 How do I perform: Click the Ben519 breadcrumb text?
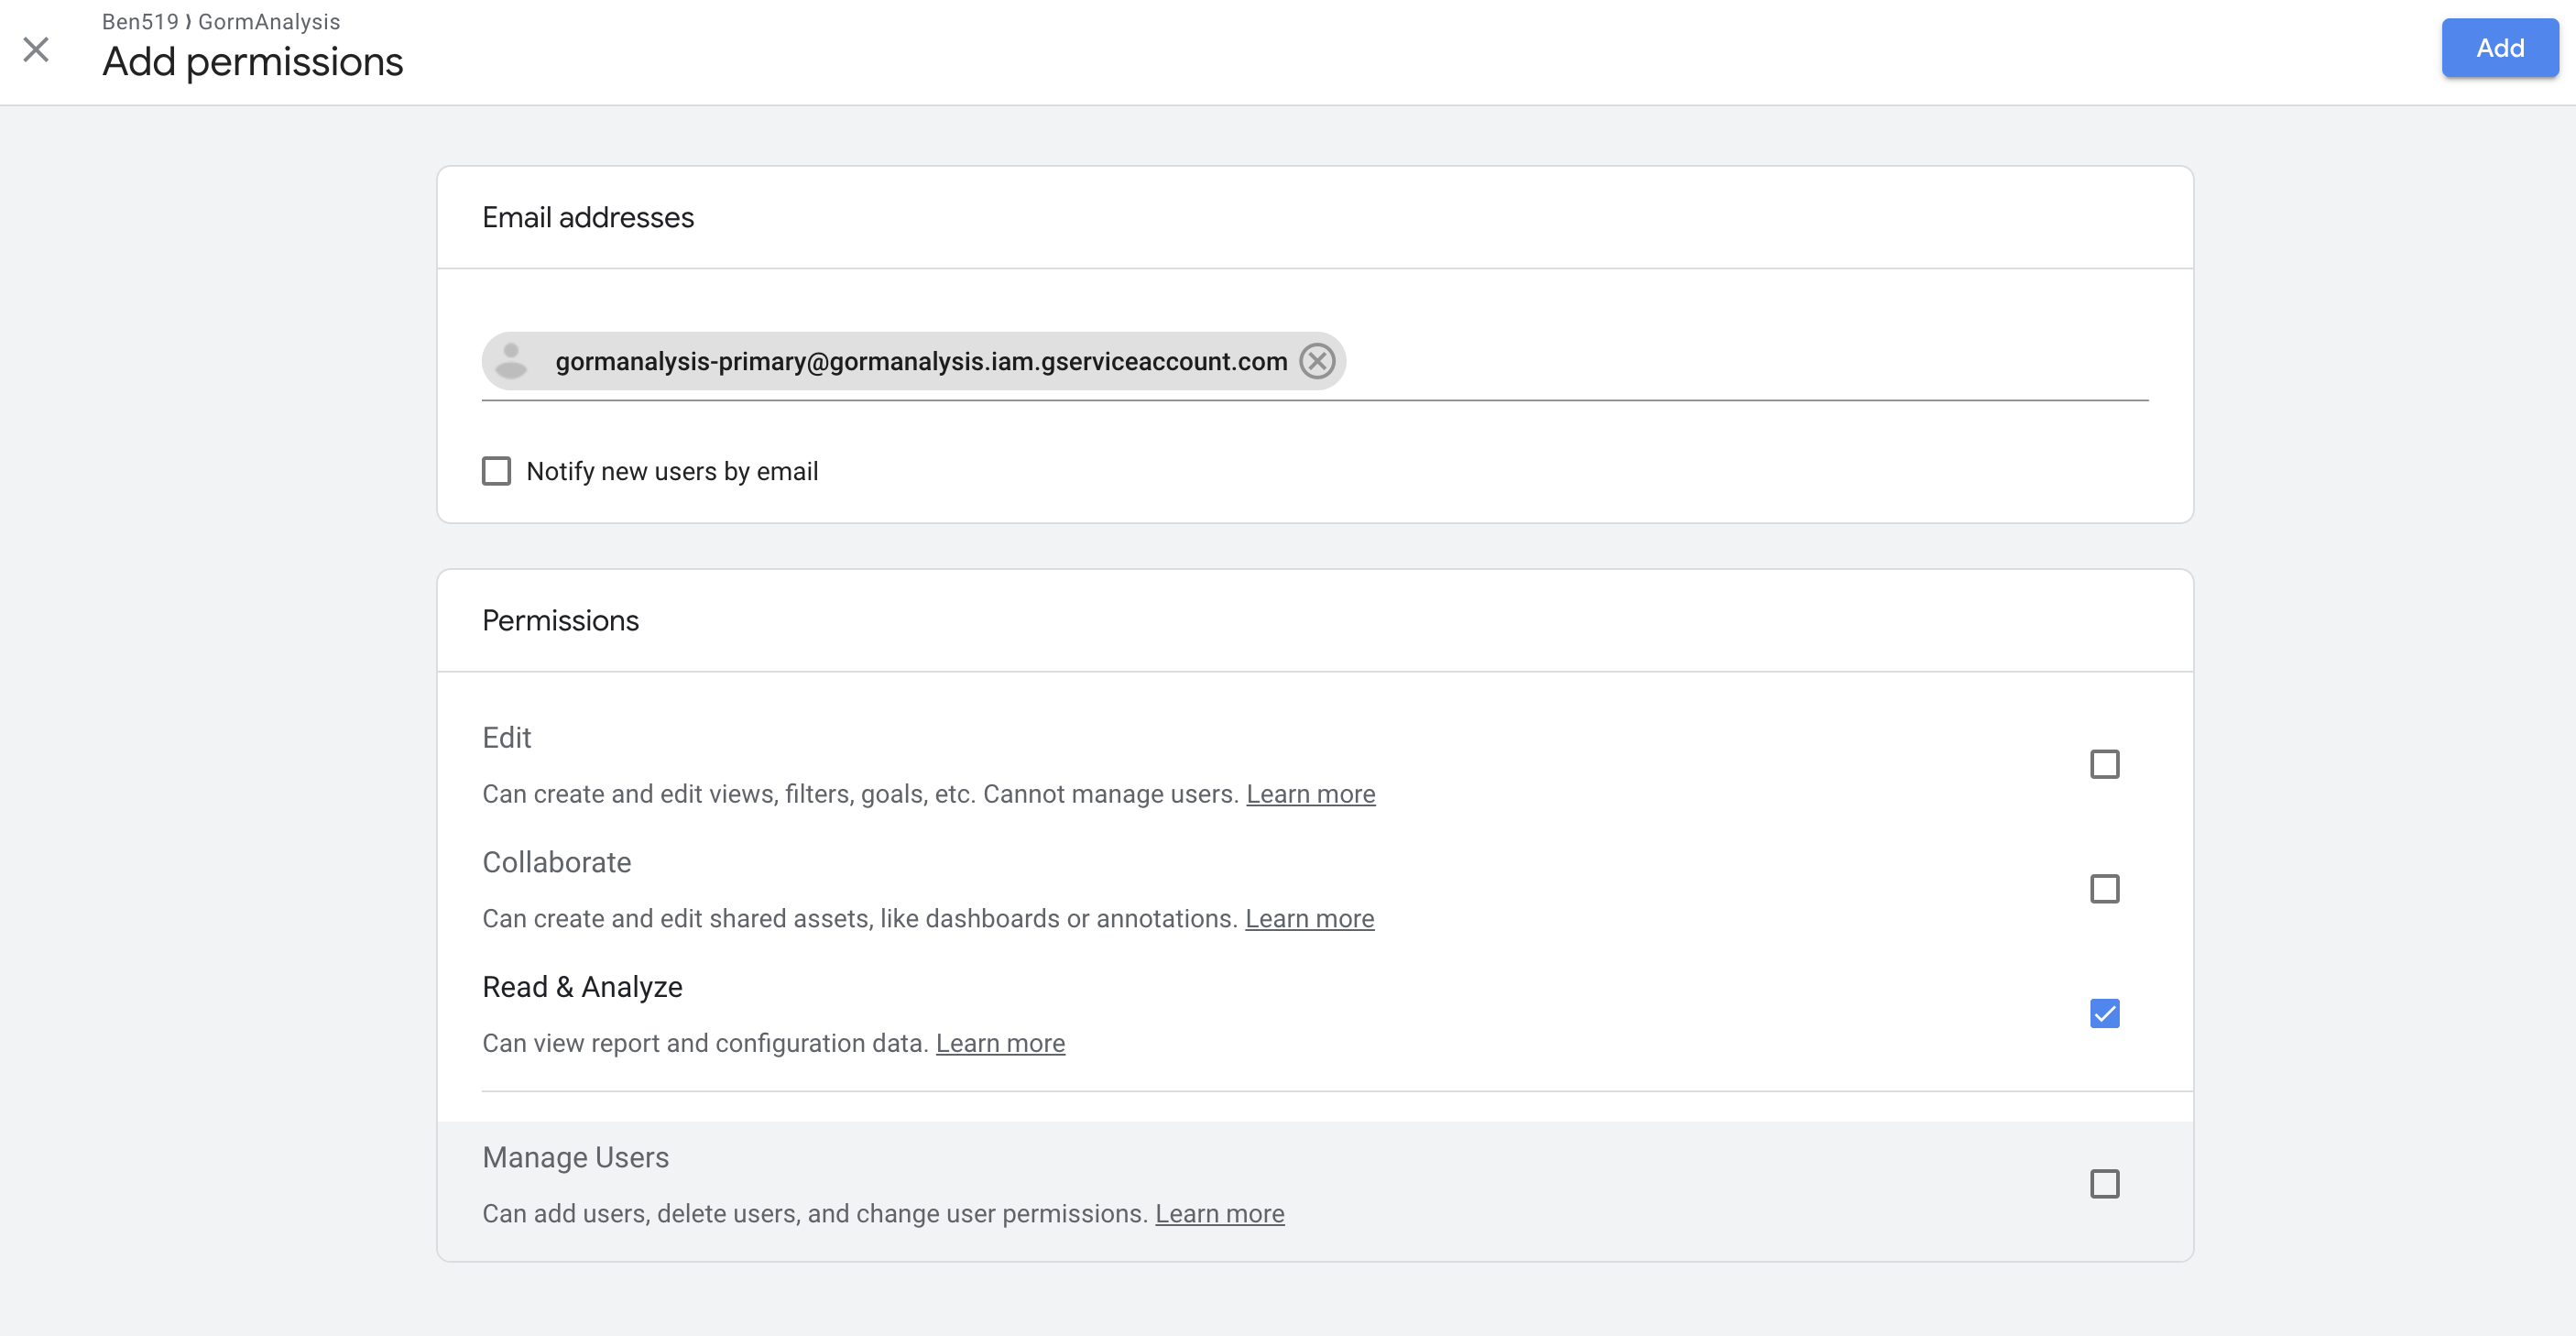pyautogui.click(x=140, y=21)
